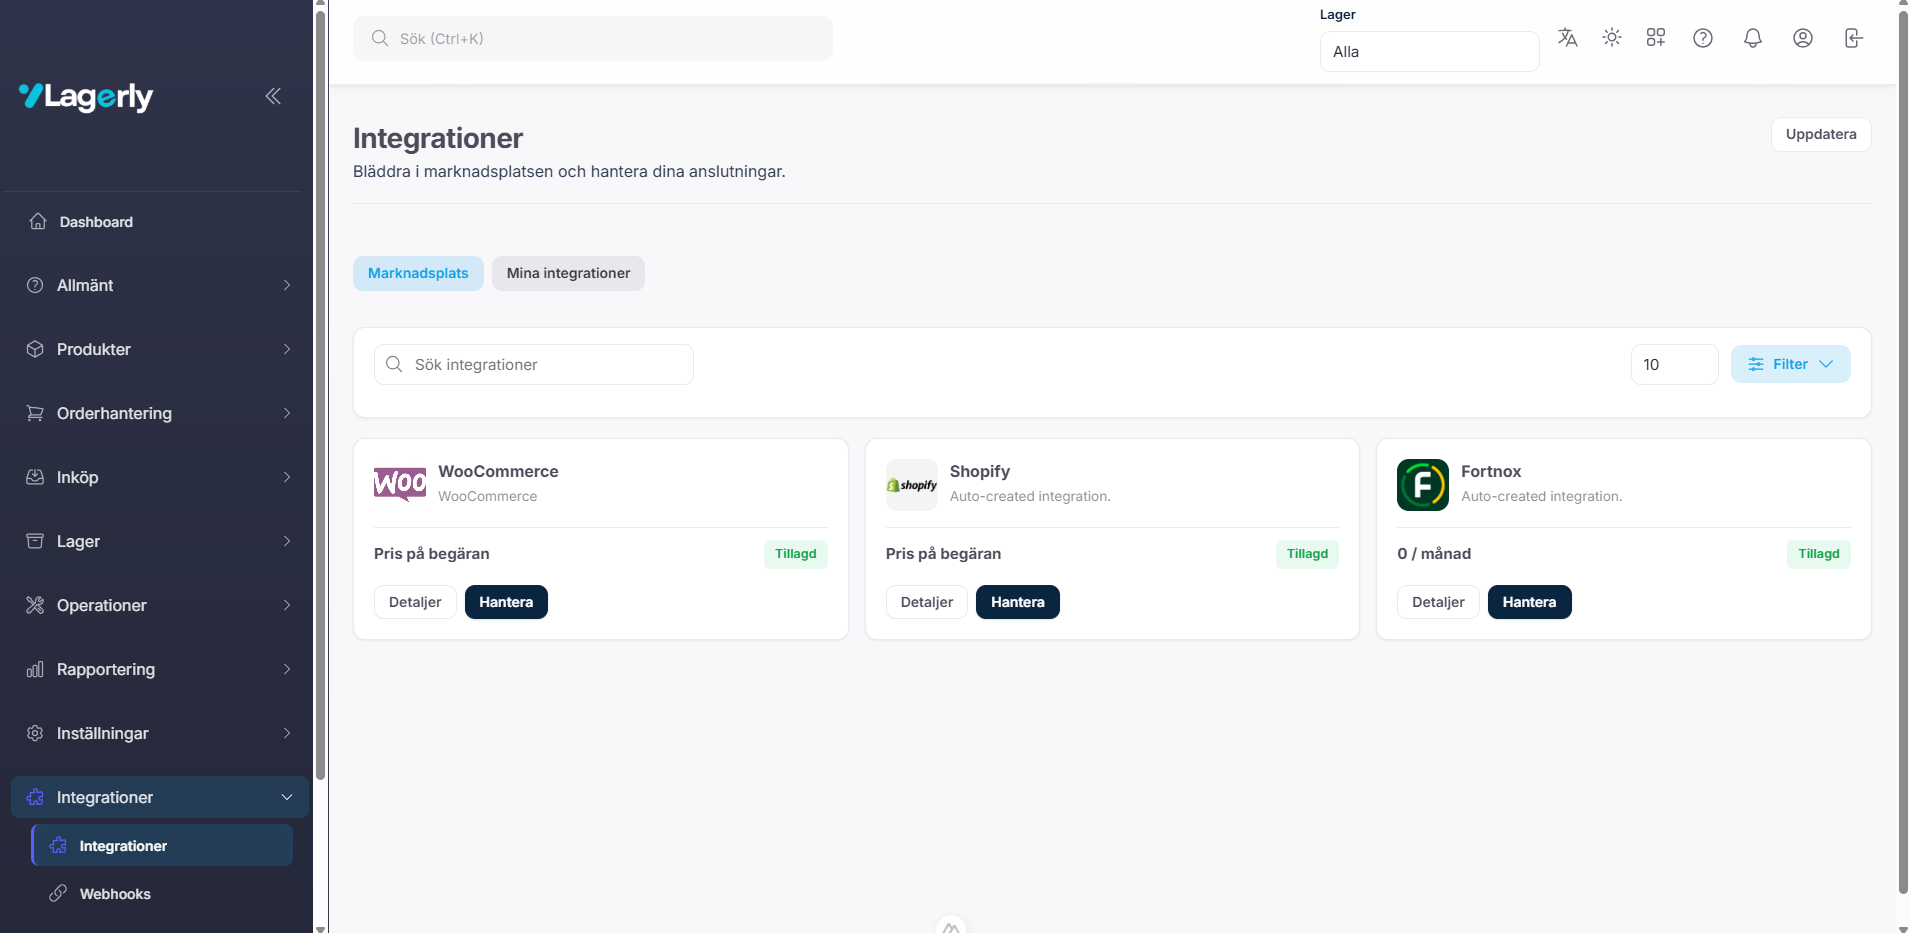Click the logout icon in the topbar
Viewport: 1910px width, 933px height.
(x=1853, y=37)
